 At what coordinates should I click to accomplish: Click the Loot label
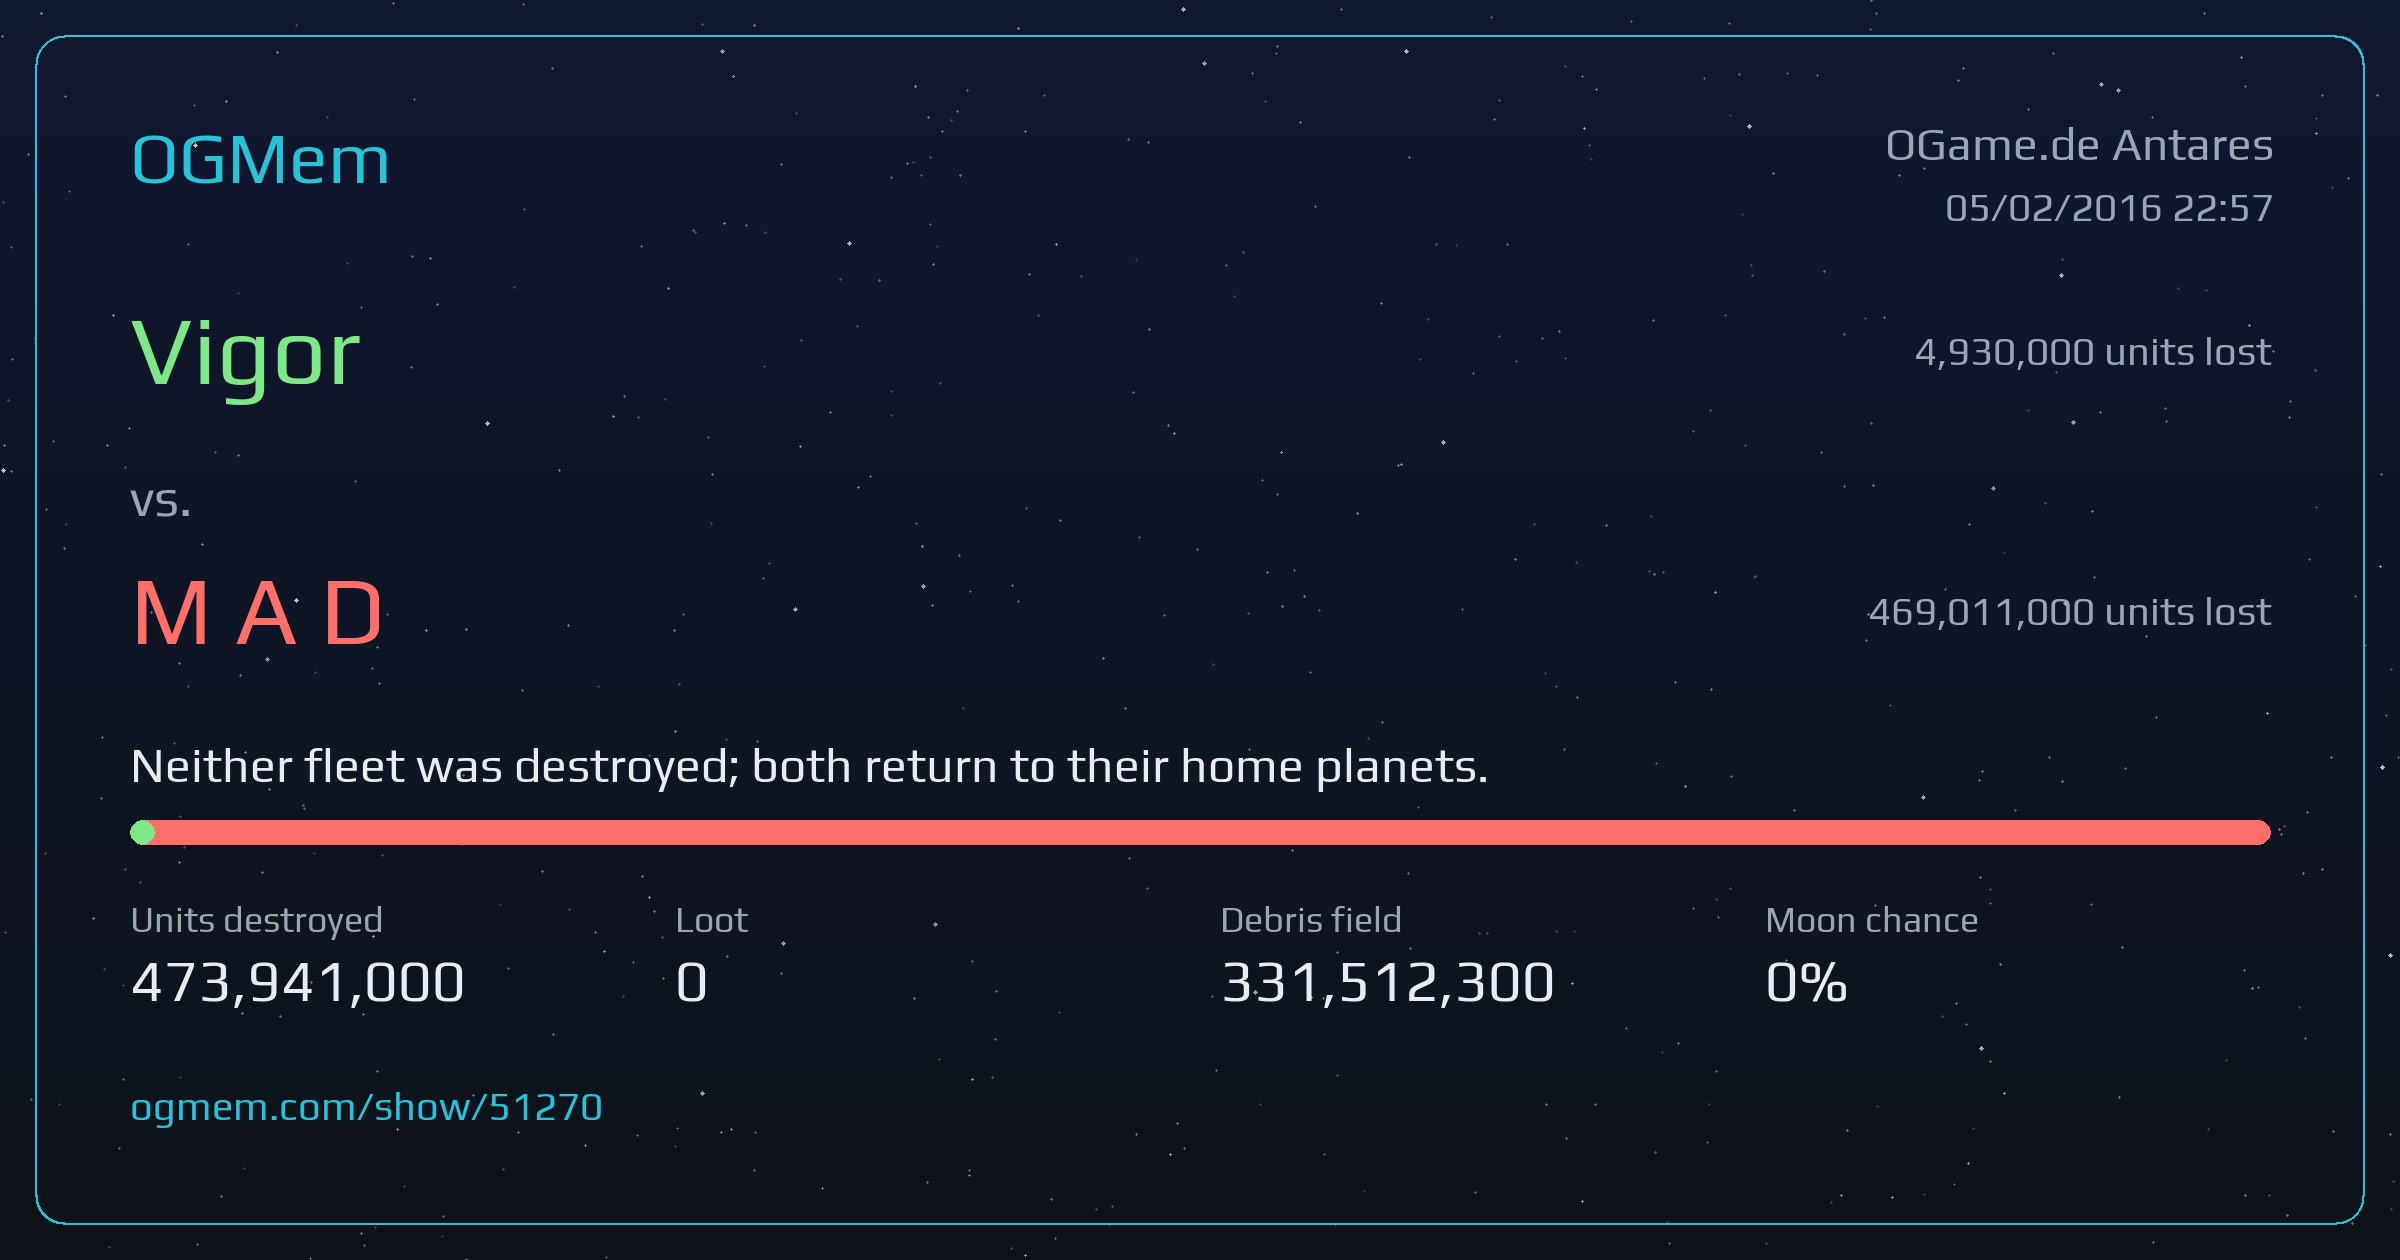click(x=711, y=920)
